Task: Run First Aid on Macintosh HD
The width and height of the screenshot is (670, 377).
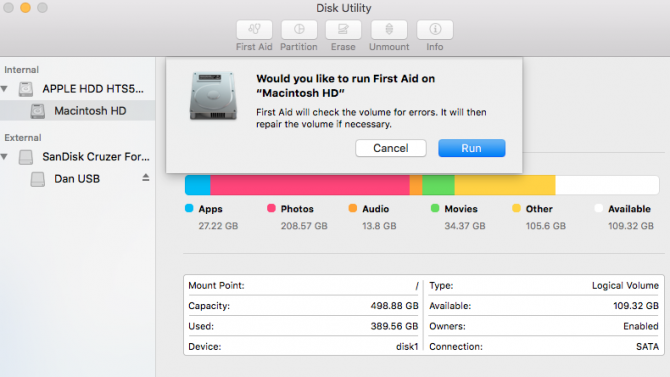Action: click(472, 148)
